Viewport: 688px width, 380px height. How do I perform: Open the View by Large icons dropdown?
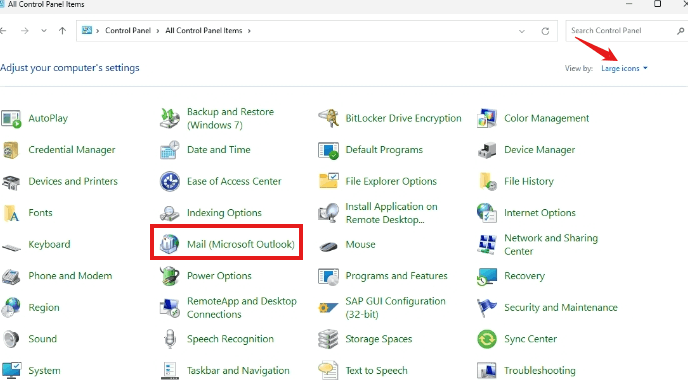click(x=624, y=68)
